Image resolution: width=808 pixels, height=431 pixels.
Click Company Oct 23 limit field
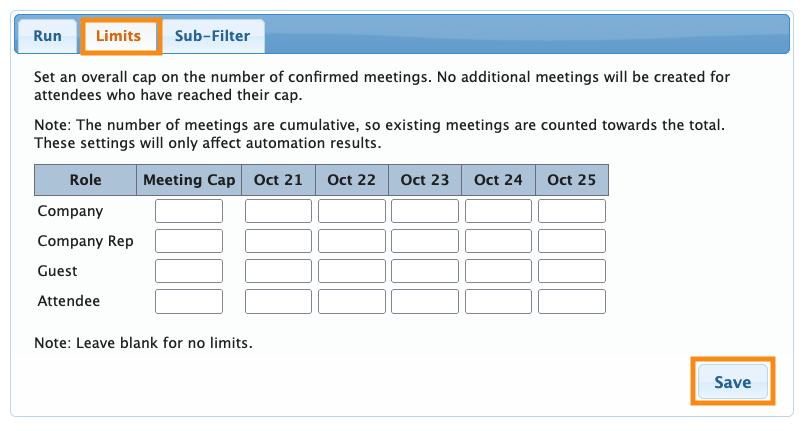425,211
